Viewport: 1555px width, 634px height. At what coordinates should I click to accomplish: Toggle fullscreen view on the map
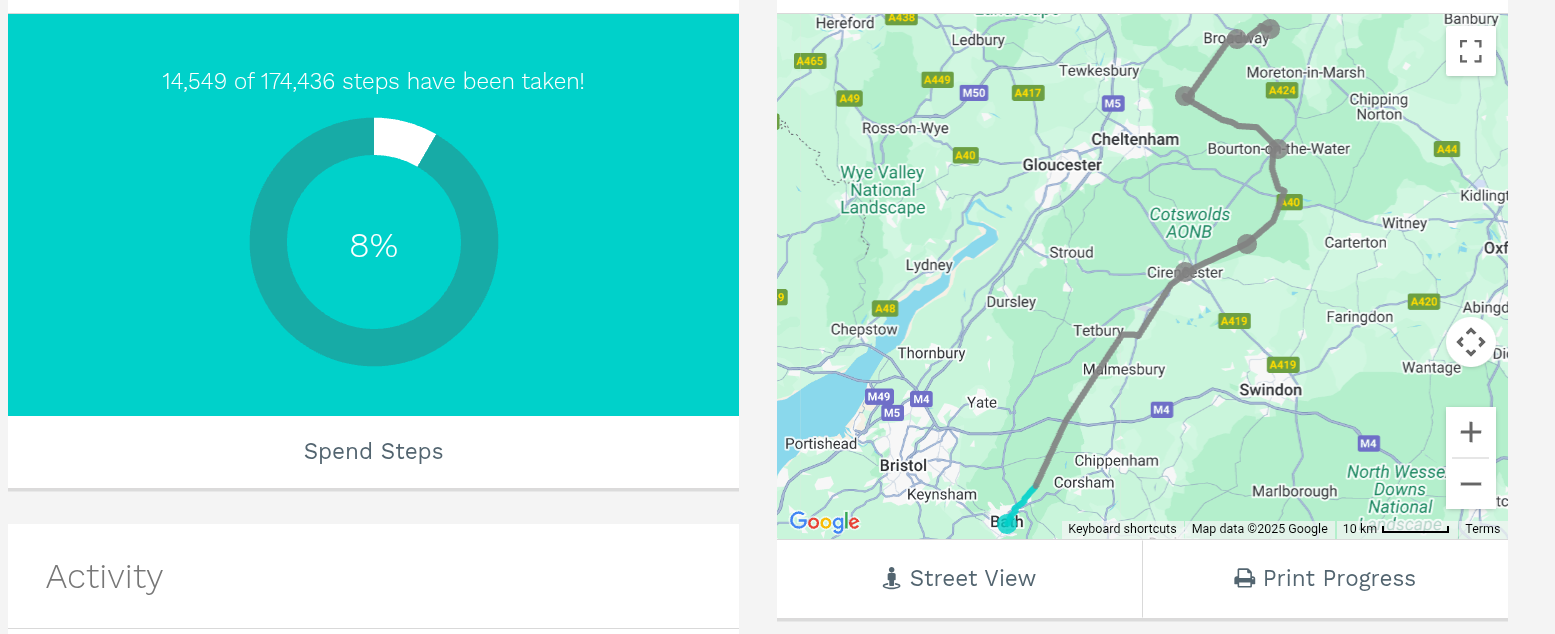click(x=1470, y=50)
